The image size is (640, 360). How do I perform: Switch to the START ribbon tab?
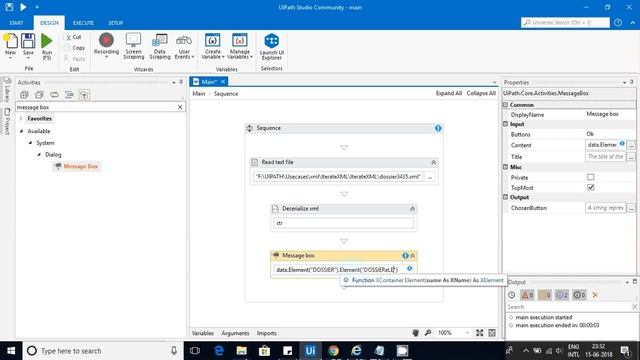pyautogui.click(x=16, y=23)
